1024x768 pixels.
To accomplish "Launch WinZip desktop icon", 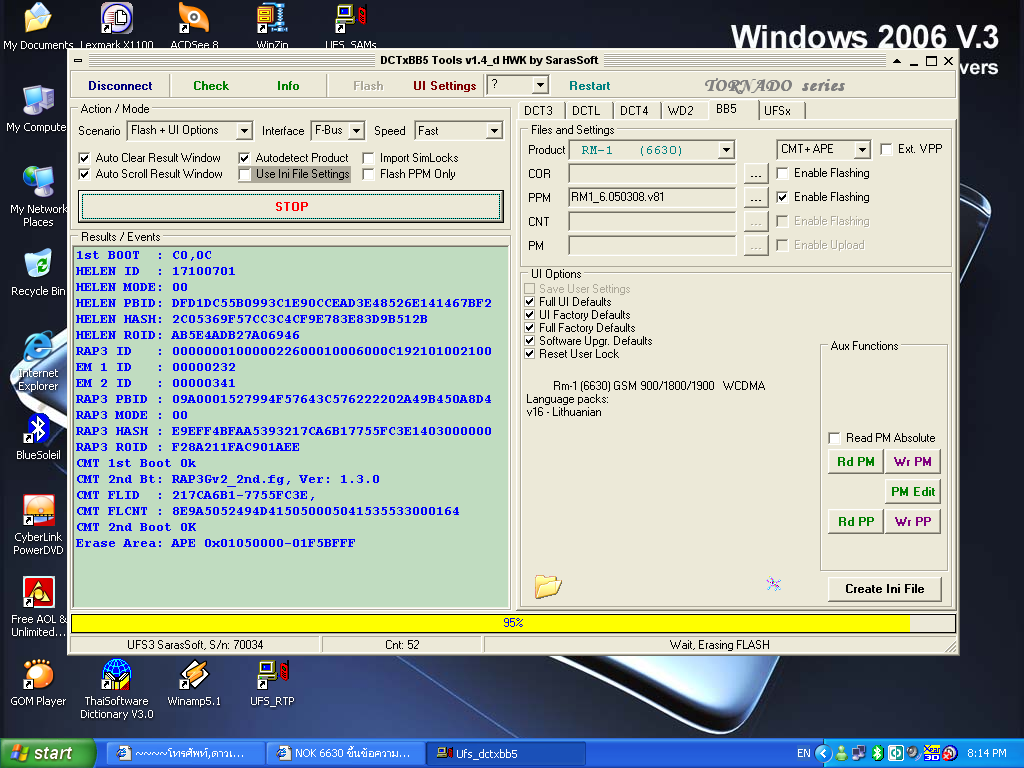I will click(272, 26).
